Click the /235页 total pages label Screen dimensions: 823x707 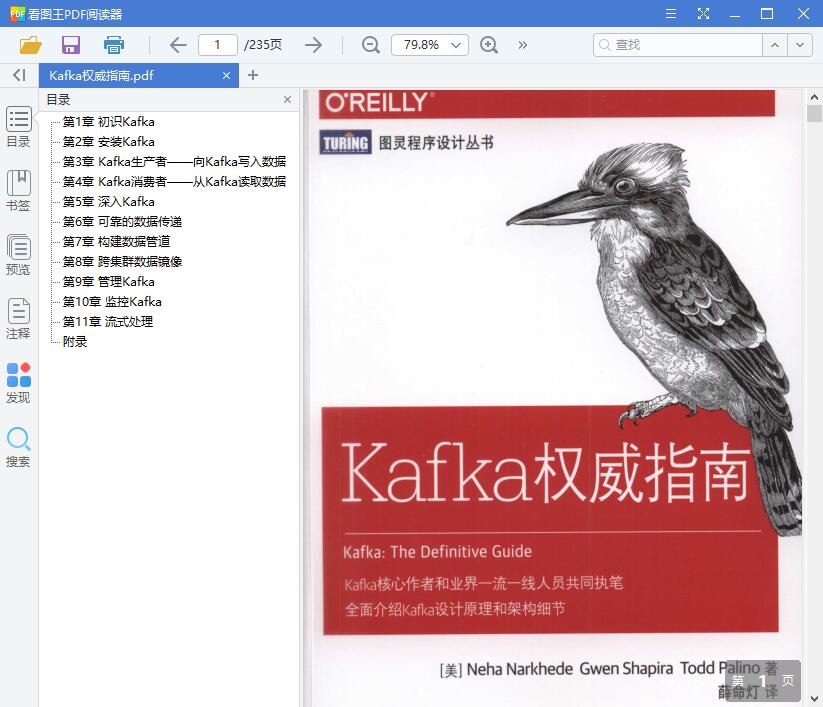coord(263,45)
